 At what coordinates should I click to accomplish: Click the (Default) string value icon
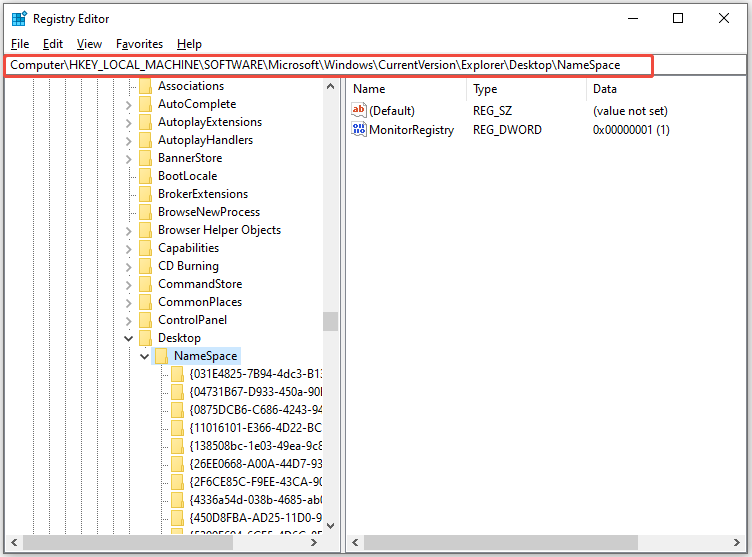[x=359, y=110]
